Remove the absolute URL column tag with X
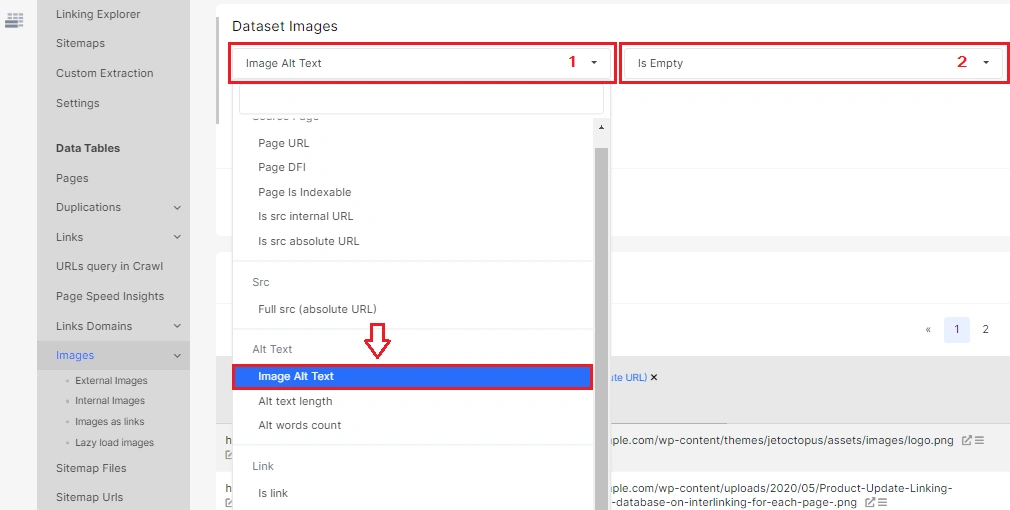 point(654,377)
